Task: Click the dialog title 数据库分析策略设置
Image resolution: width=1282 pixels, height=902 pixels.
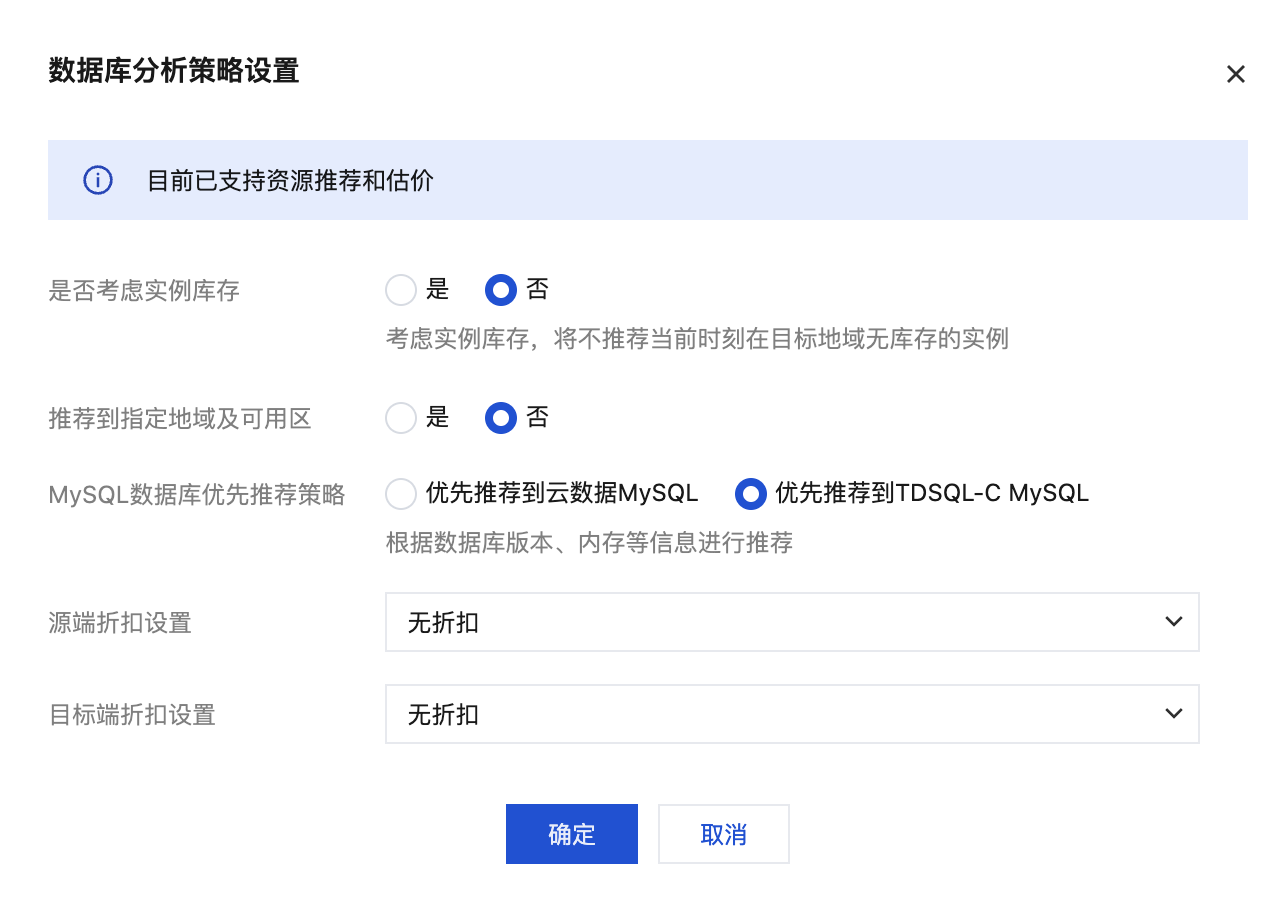Action: point(174,72)
